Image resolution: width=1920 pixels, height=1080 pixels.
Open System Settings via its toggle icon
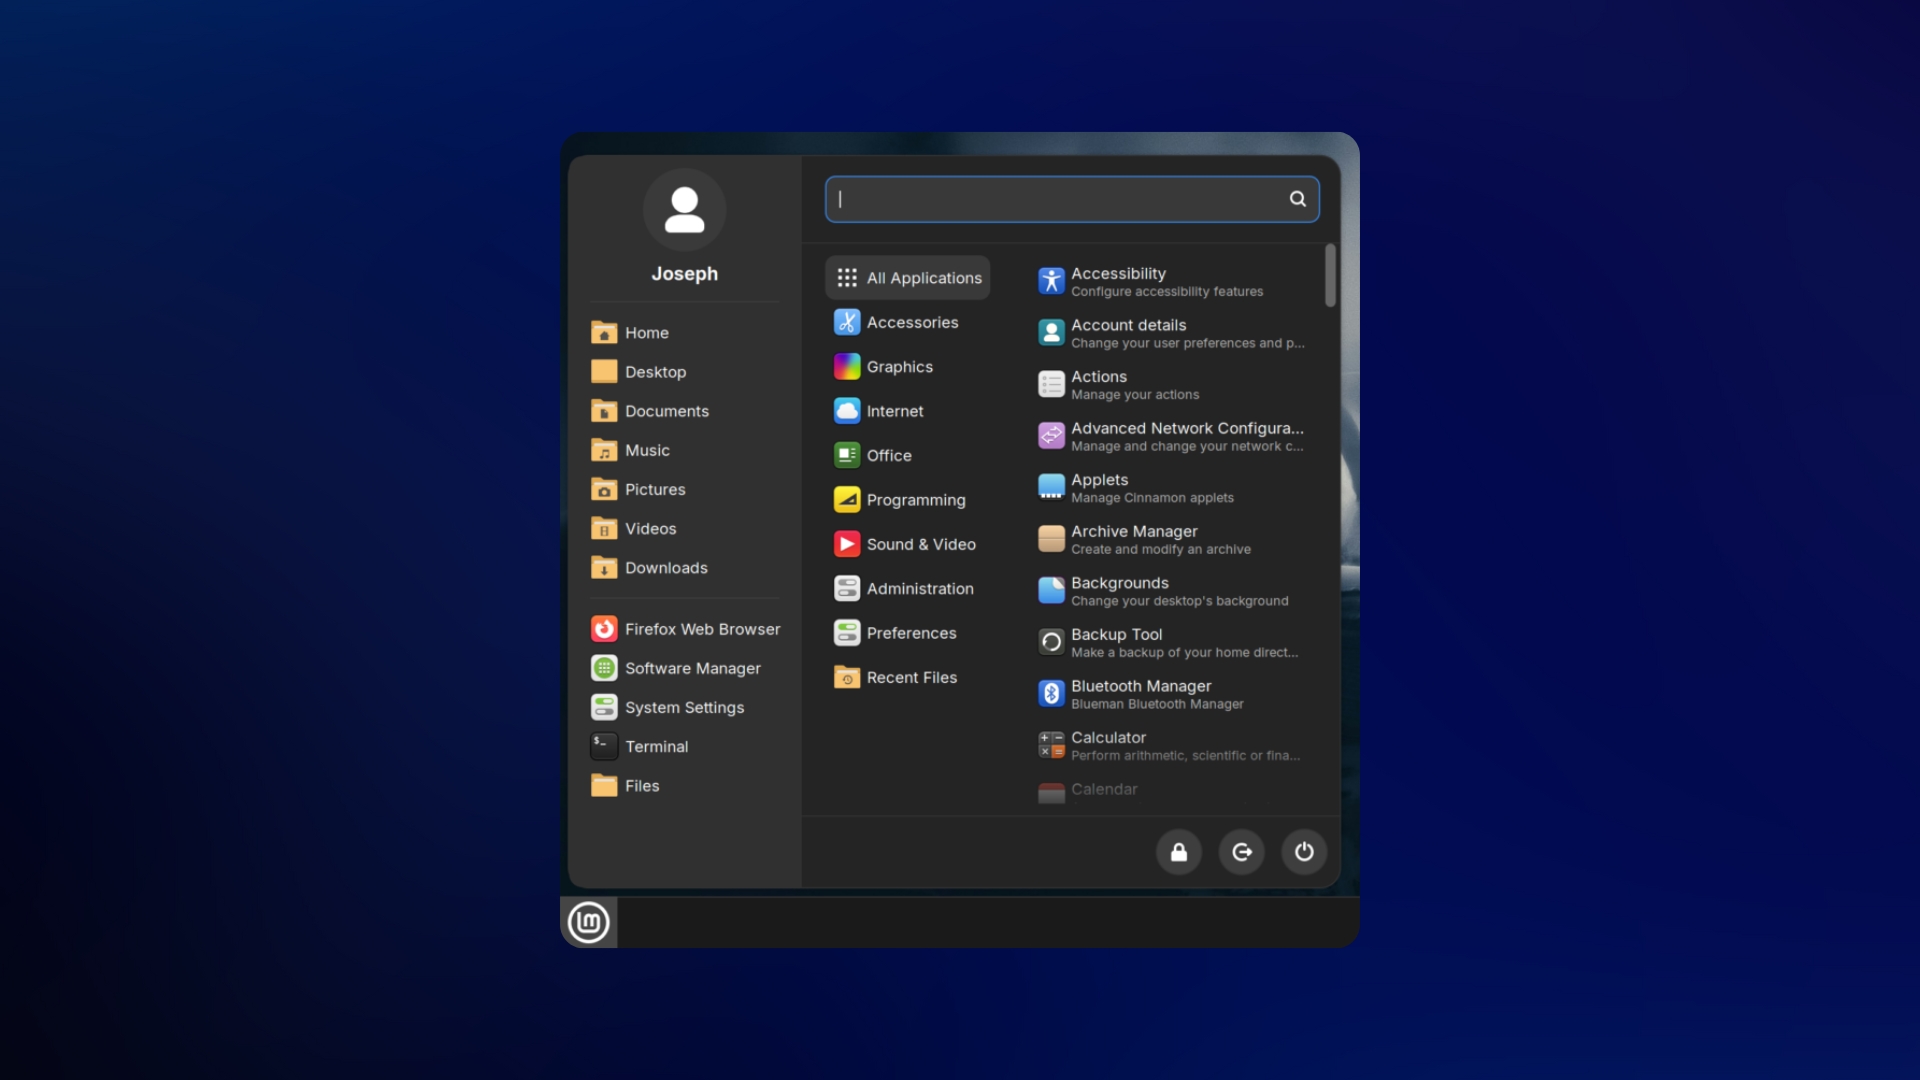coord(604,707)
